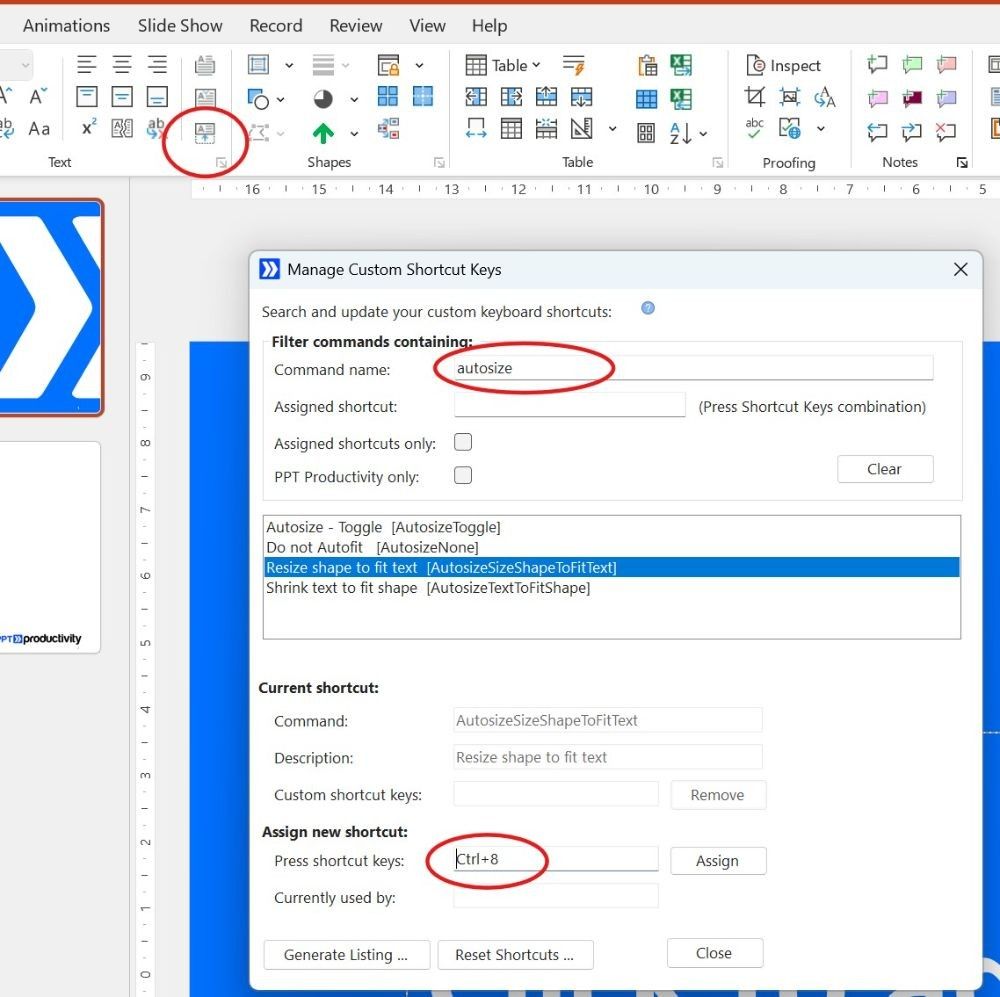Open the Record ribbon tab

[276, 26]
